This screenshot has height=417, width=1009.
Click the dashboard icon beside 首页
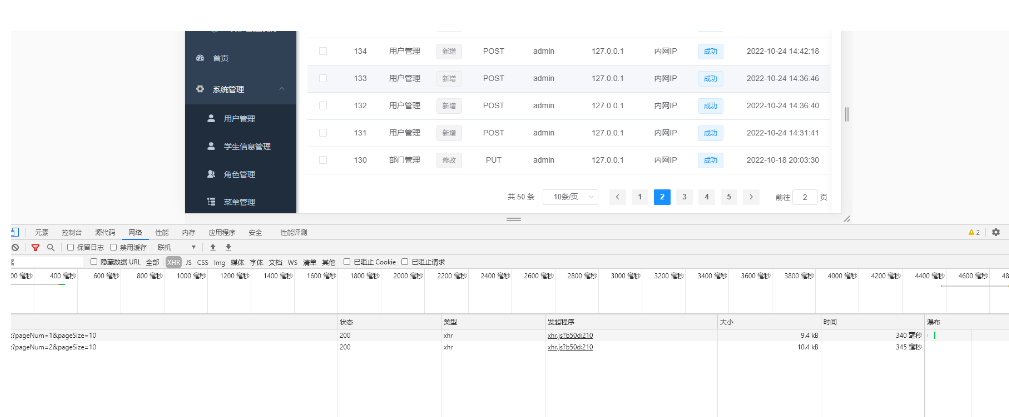200,59
